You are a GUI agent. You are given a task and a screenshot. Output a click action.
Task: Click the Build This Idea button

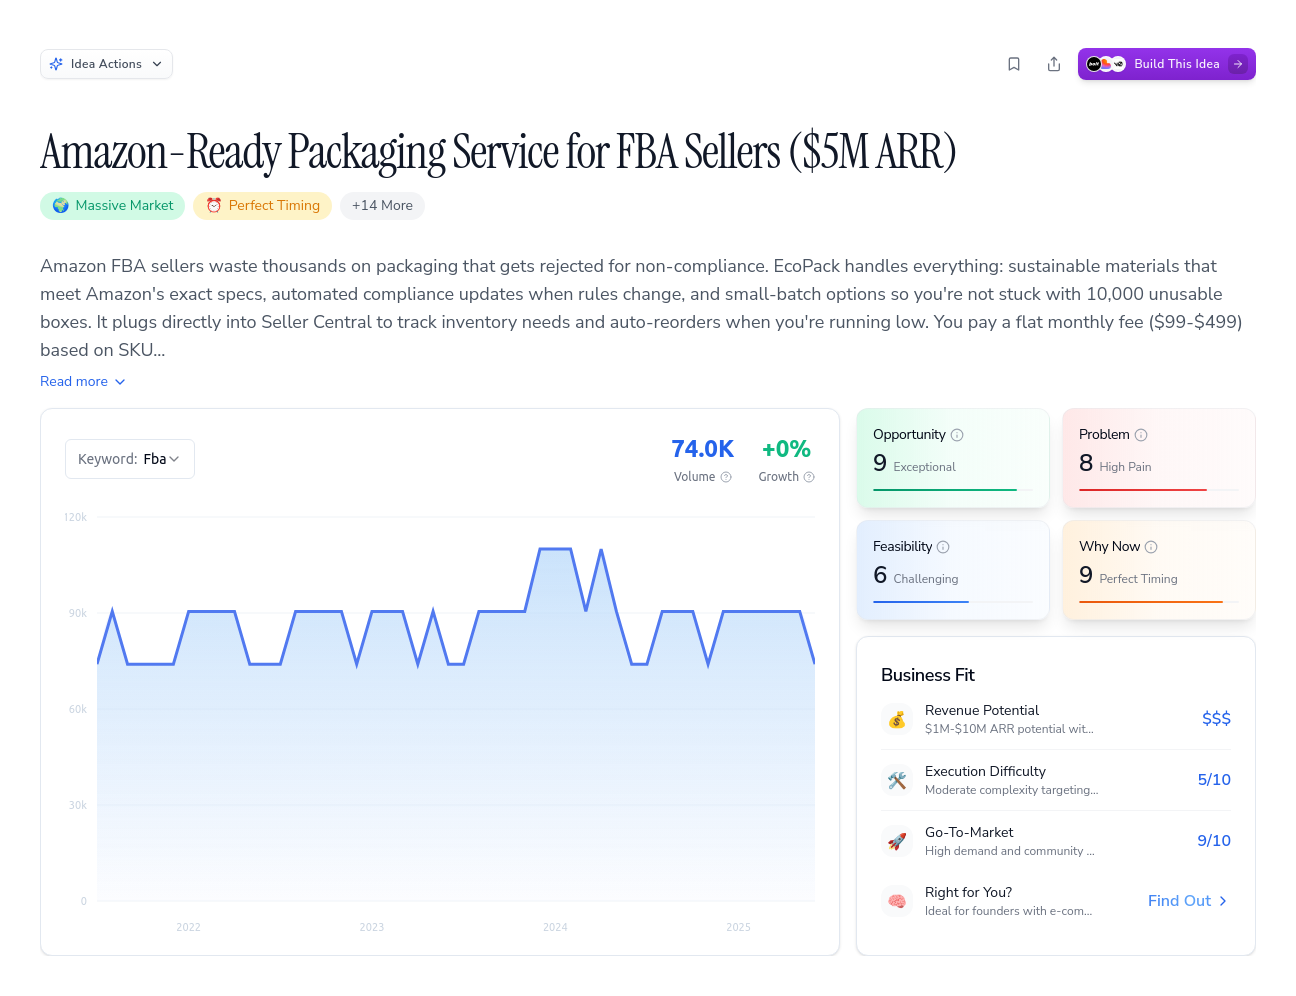click(1167, 64)
